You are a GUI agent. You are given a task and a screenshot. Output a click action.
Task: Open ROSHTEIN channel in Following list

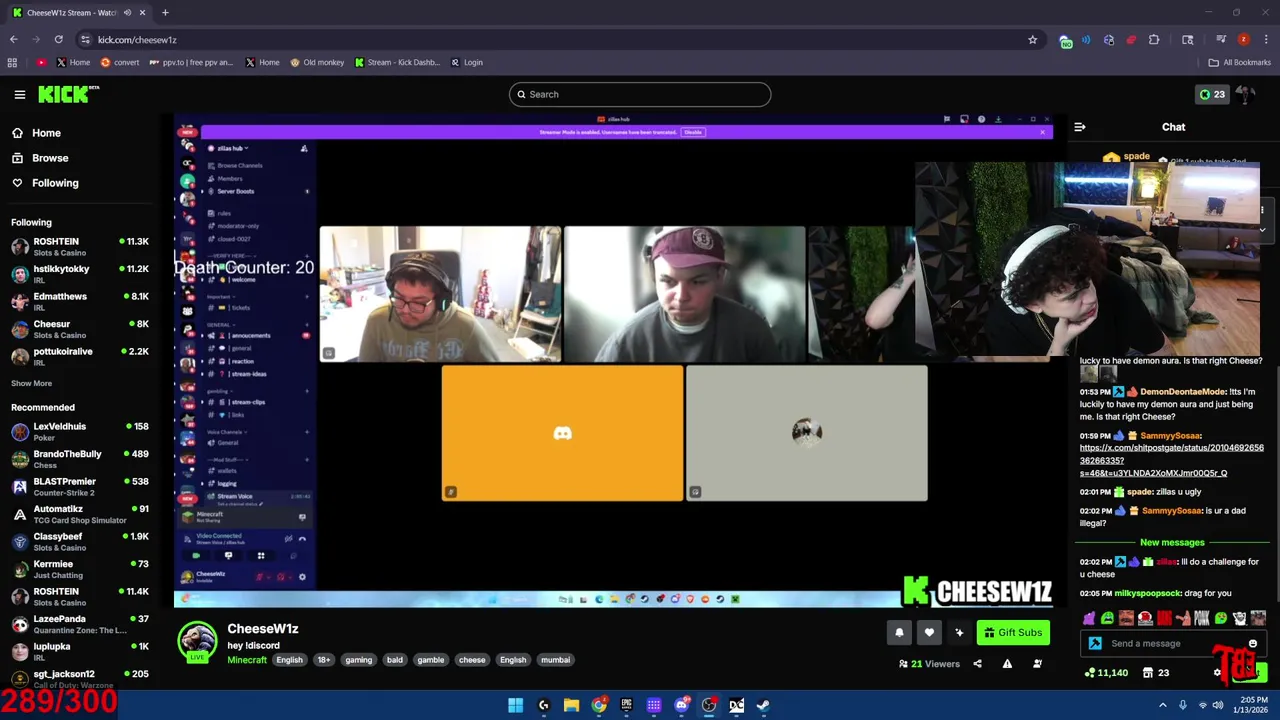(80, 246)
